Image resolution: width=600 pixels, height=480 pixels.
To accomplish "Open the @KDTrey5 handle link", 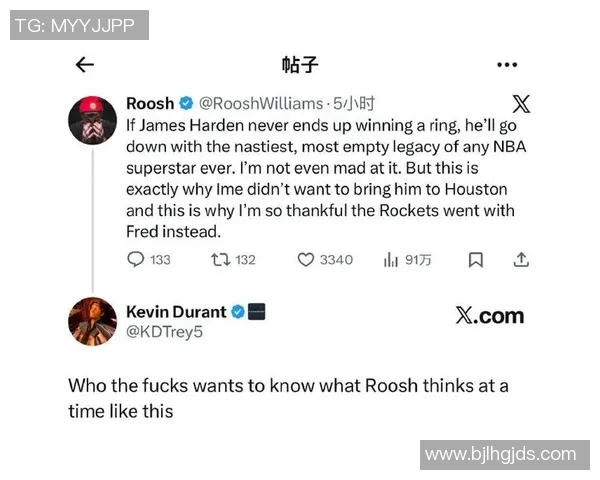I will (x=165, y=332).
